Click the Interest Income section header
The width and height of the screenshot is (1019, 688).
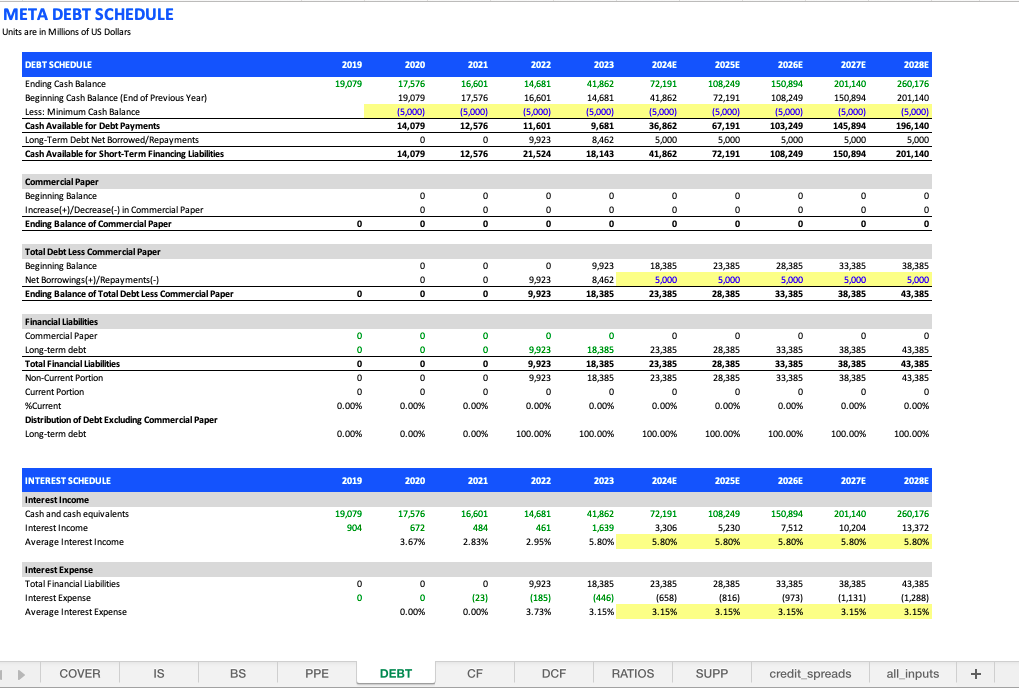[x=57, y=500]
